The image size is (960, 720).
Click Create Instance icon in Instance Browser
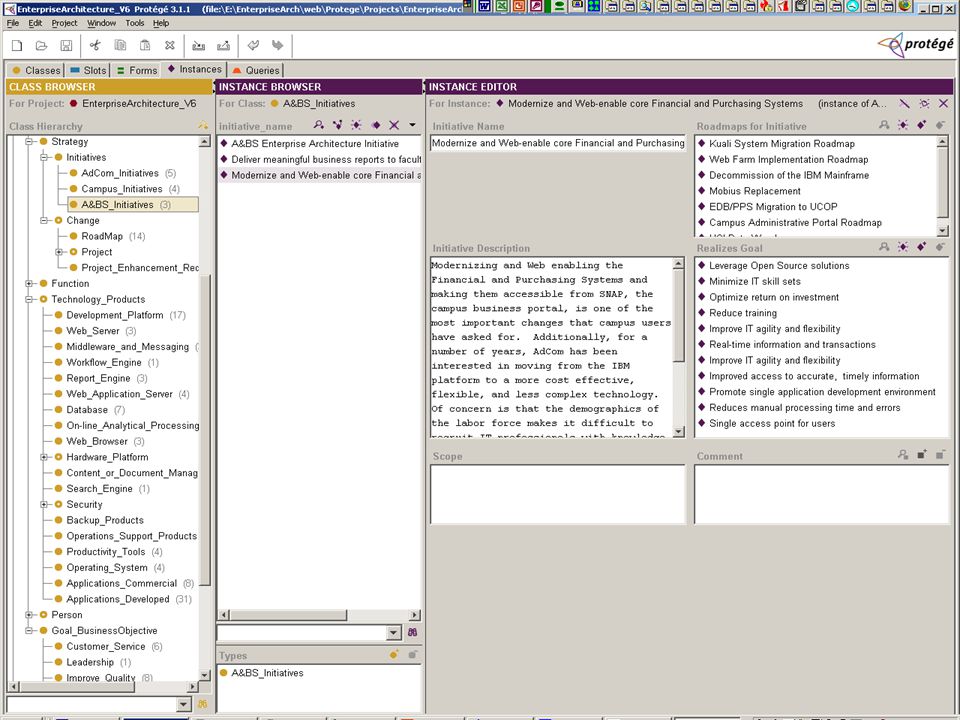point(356,125)
